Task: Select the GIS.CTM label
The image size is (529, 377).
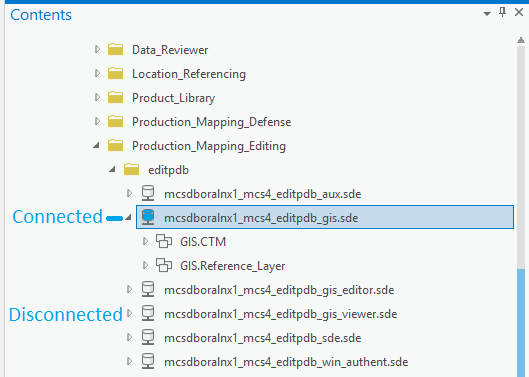Action: tap(203, 242)
